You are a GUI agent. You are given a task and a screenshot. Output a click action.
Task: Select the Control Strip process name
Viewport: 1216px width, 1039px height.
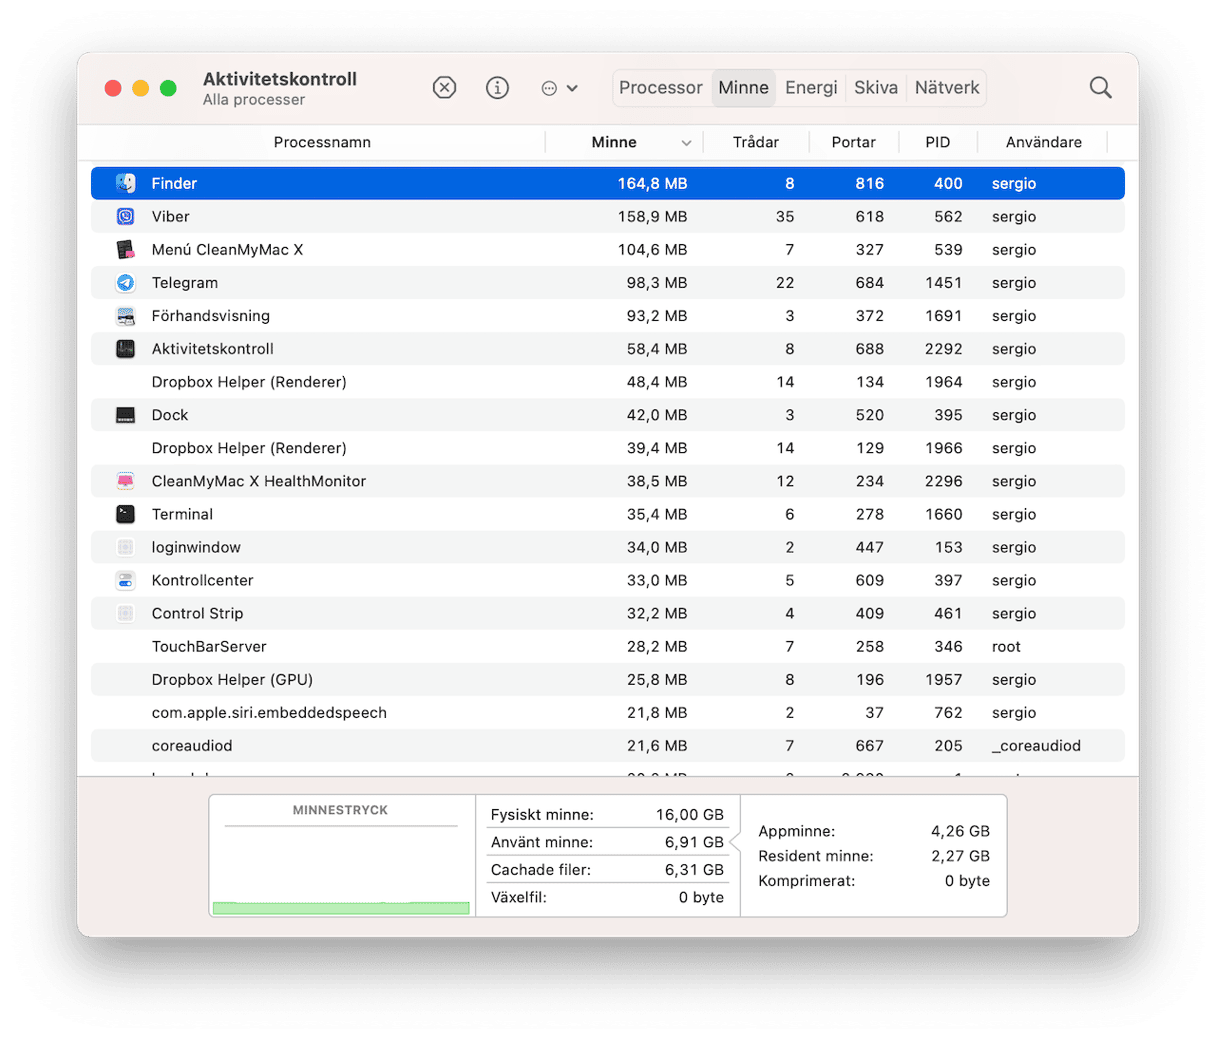click(x=197, y=612)
